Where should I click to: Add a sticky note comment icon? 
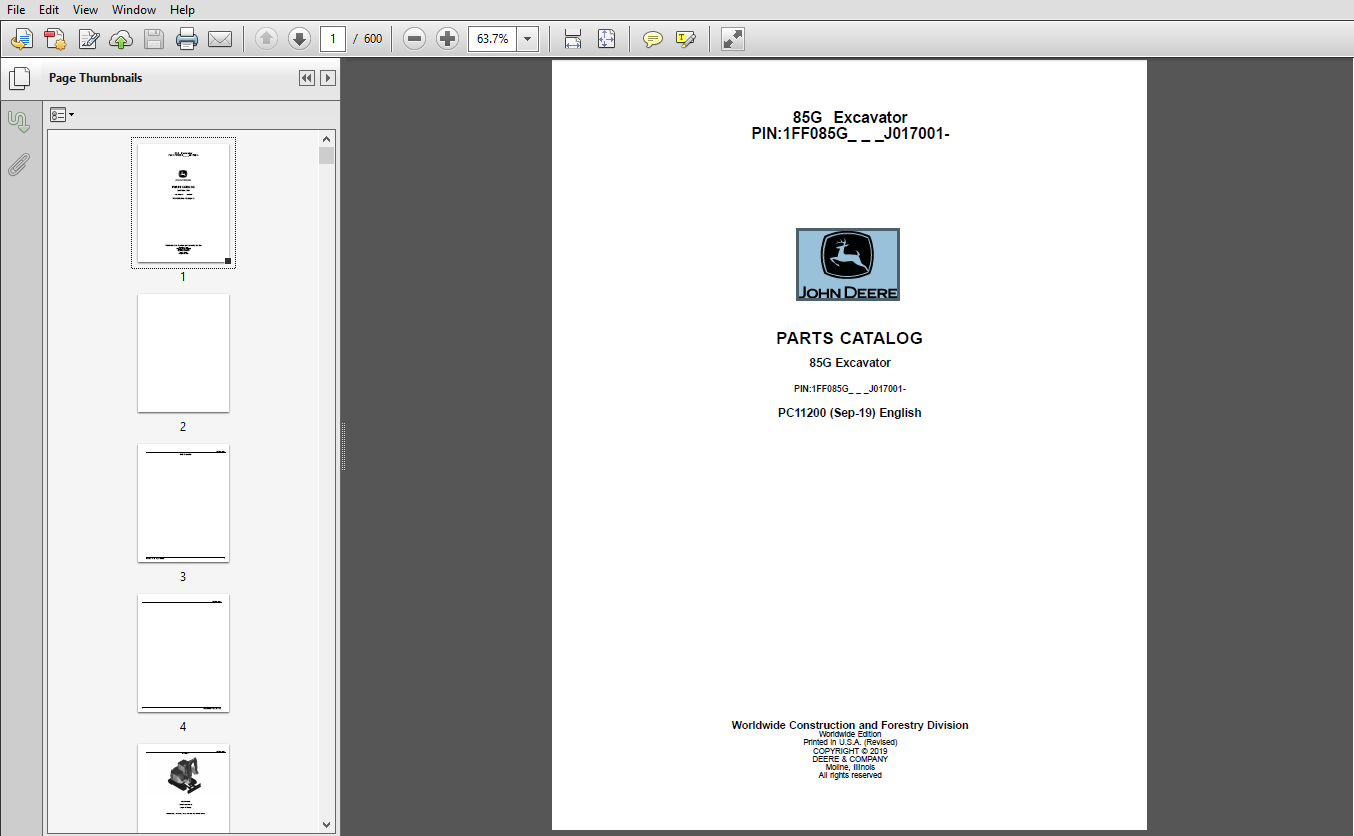point(652,39)
